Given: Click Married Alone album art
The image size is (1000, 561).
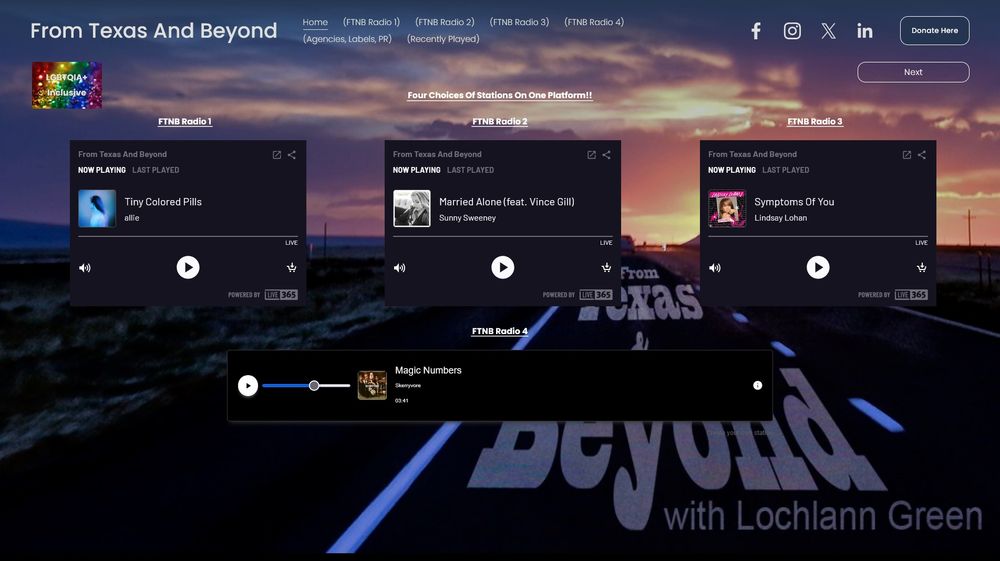Looking at the screenshot, I should [412, 208].
